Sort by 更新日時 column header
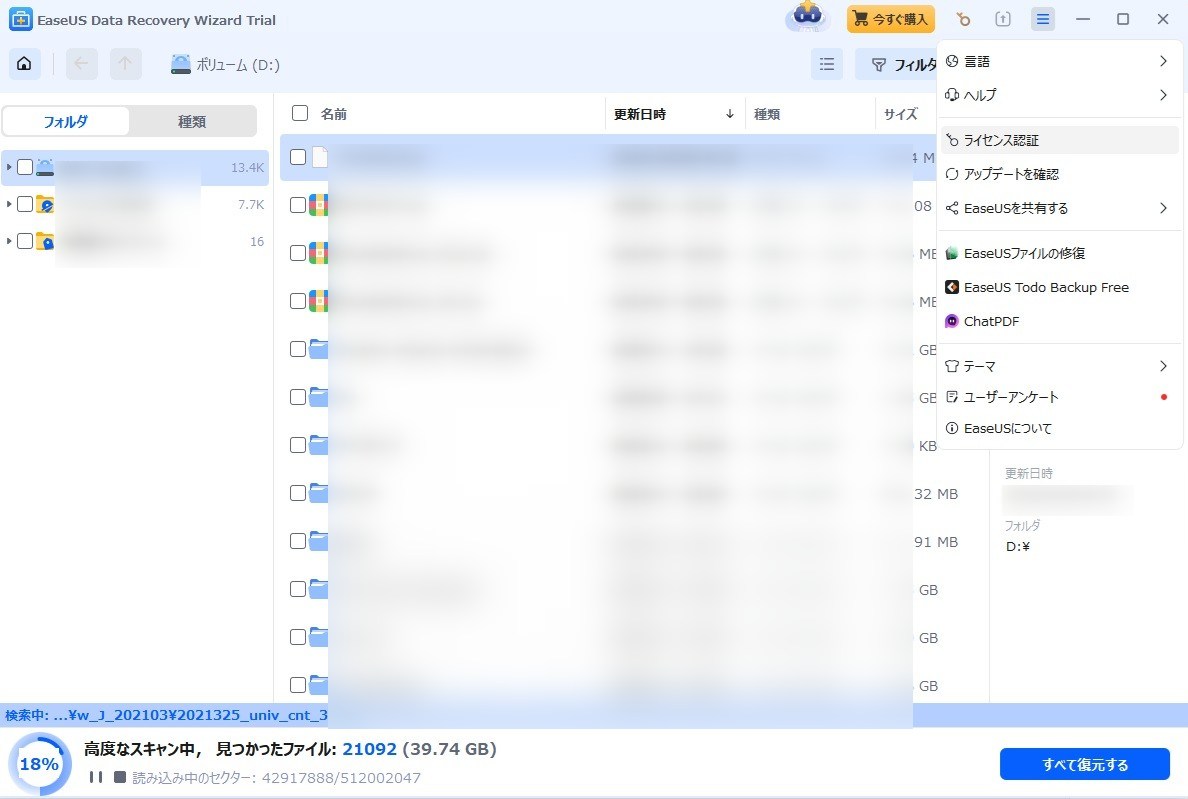 (x=640, y=114)
